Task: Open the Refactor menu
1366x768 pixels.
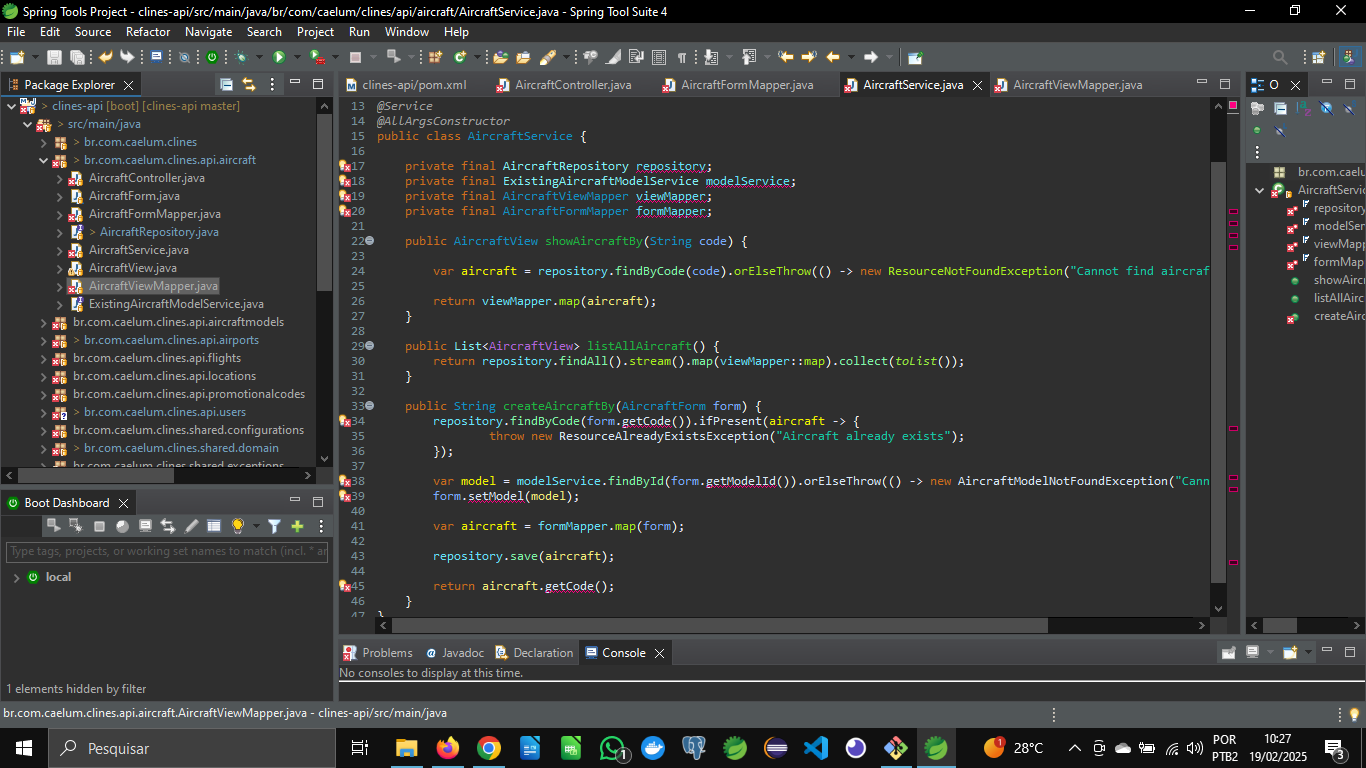Action: (x=148, y=32)
